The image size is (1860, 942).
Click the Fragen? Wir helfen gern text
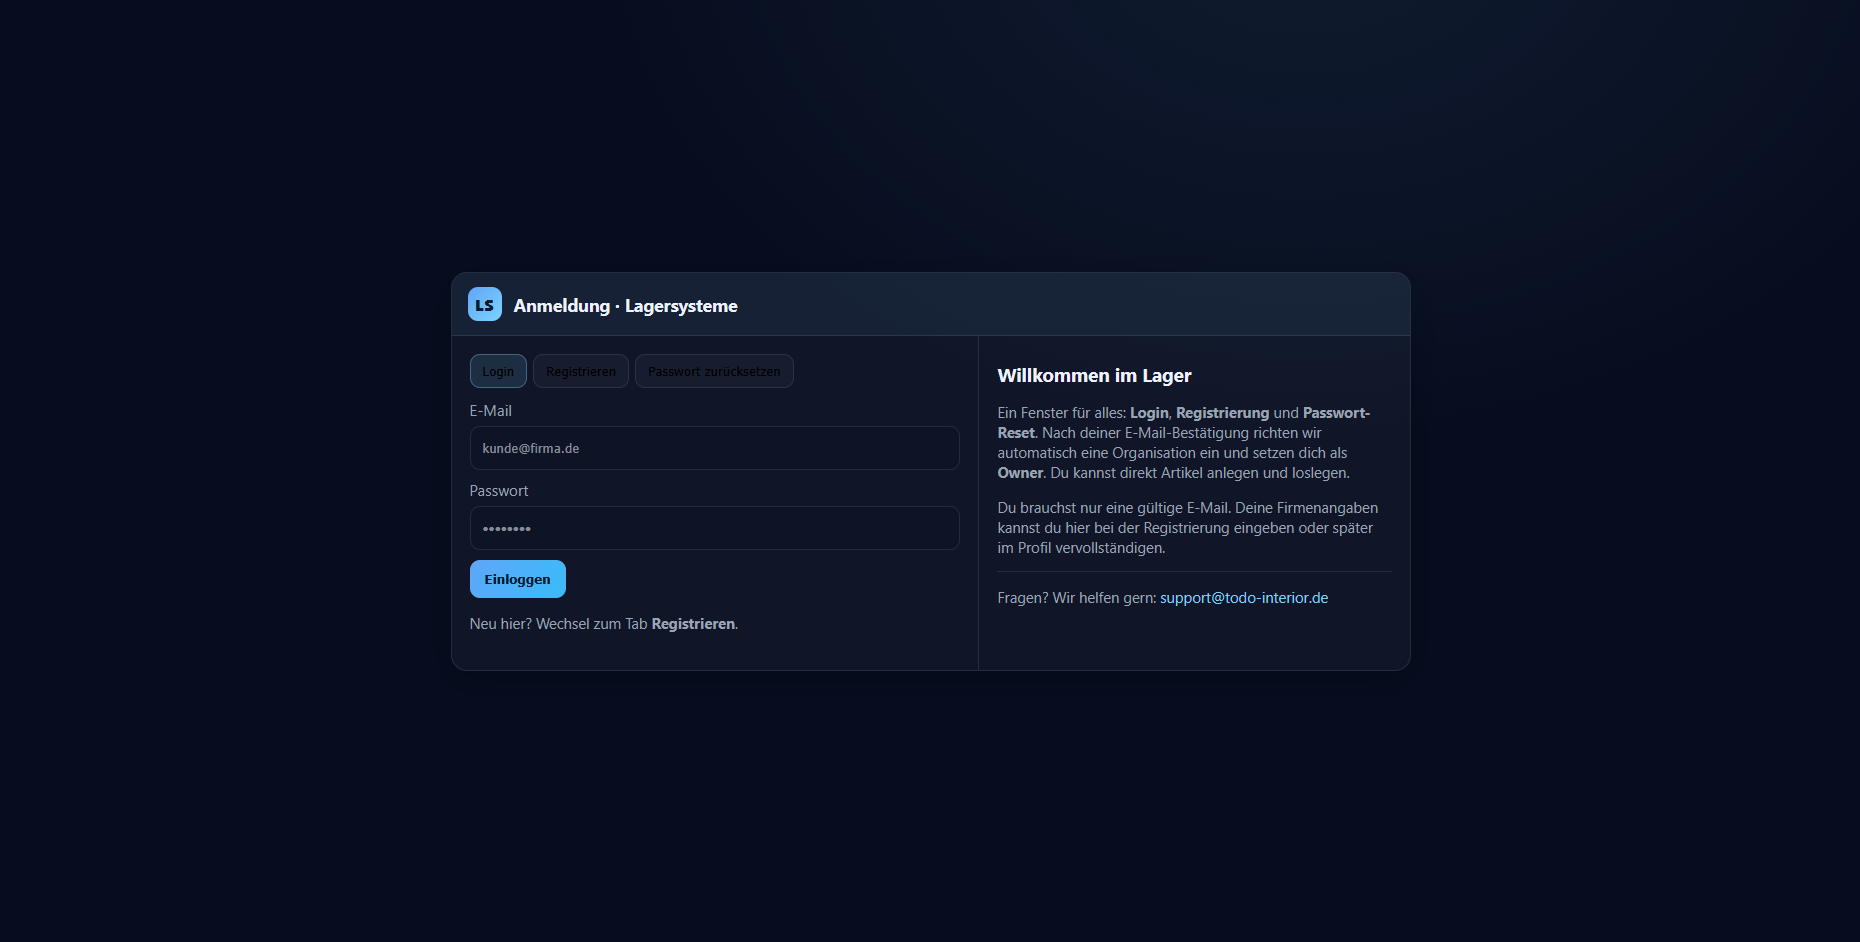1077,598
